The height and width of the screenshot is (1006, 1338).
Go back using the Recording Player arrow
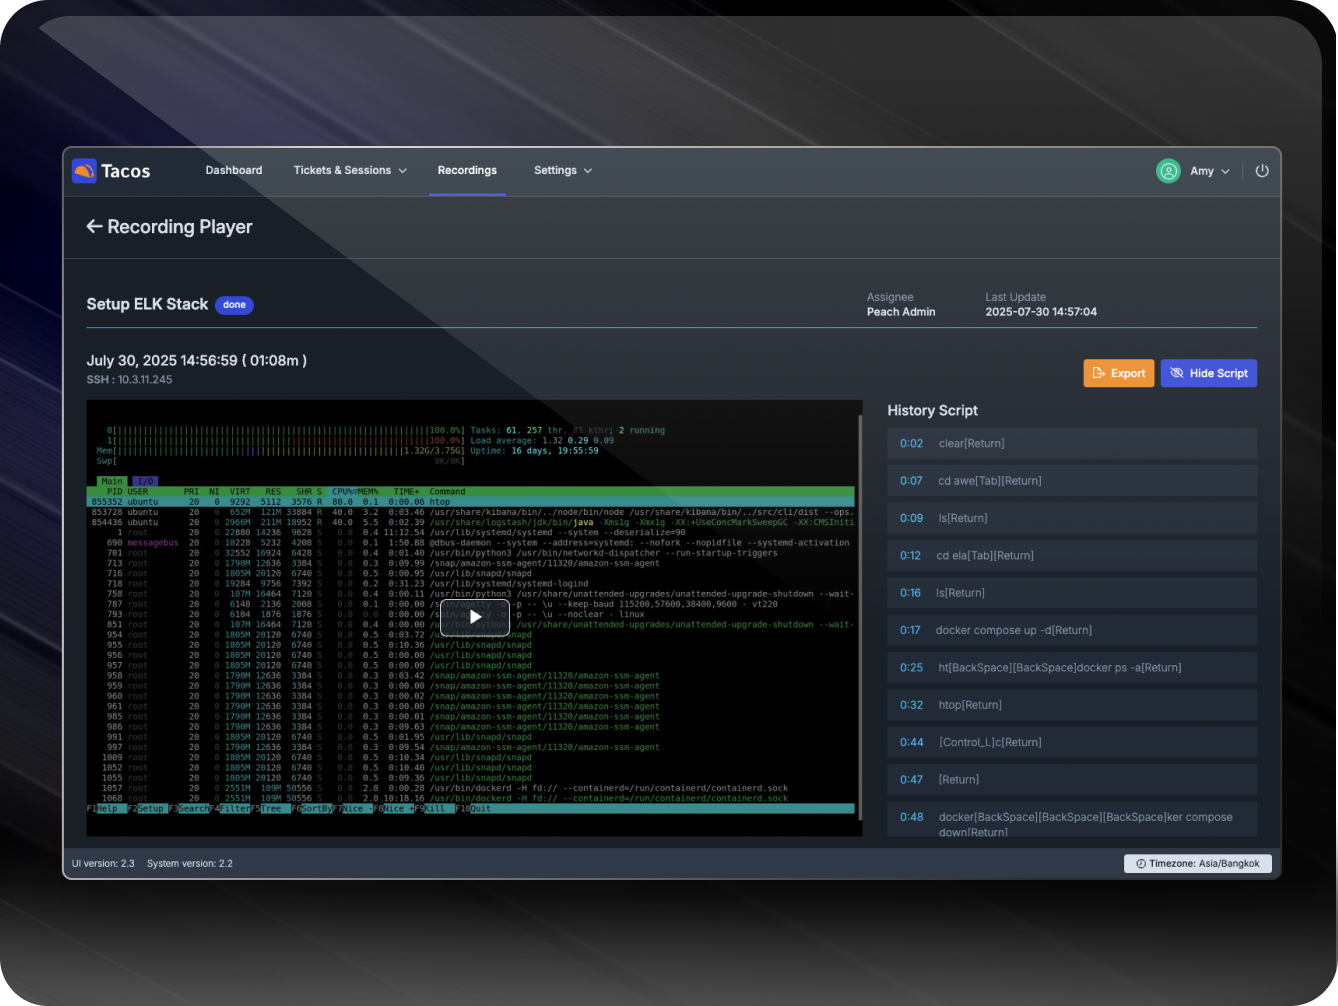(x=95, y=227)
